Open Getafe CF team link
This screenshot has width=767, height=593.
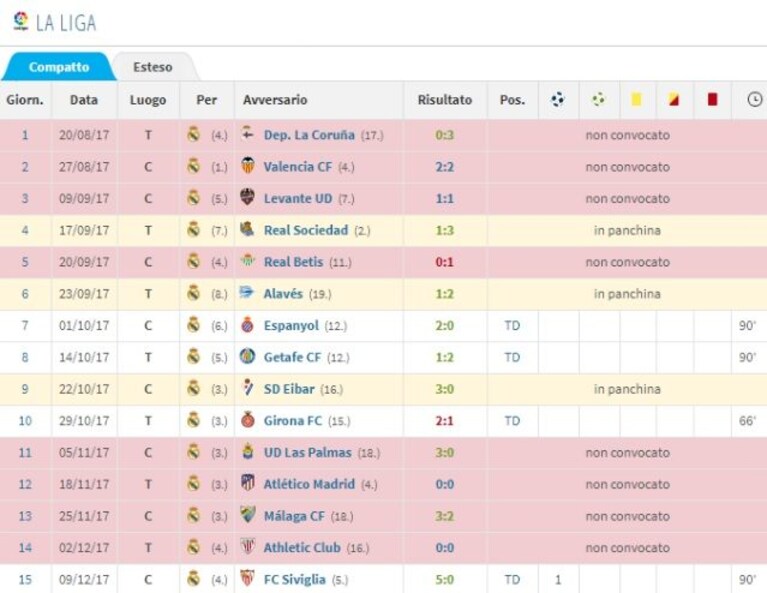point(293,358)
